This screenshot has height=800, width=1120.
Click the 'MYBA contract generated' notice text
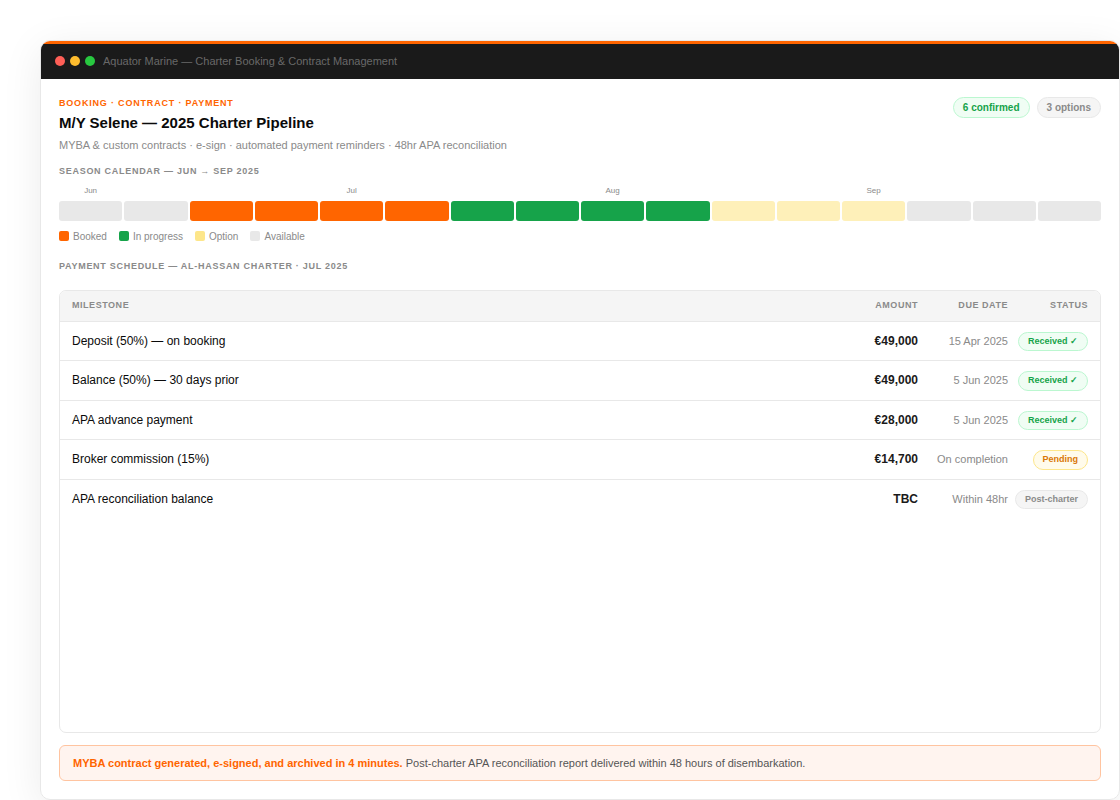click(237, 764)
